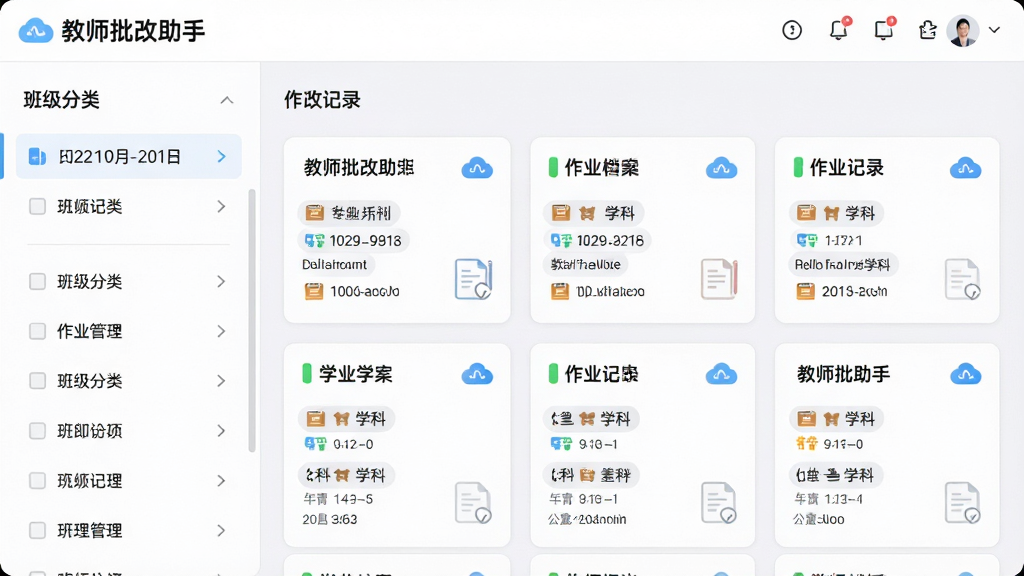Tick the 班频记类 checkbox
1024x576 pixels.
(37, 206)
